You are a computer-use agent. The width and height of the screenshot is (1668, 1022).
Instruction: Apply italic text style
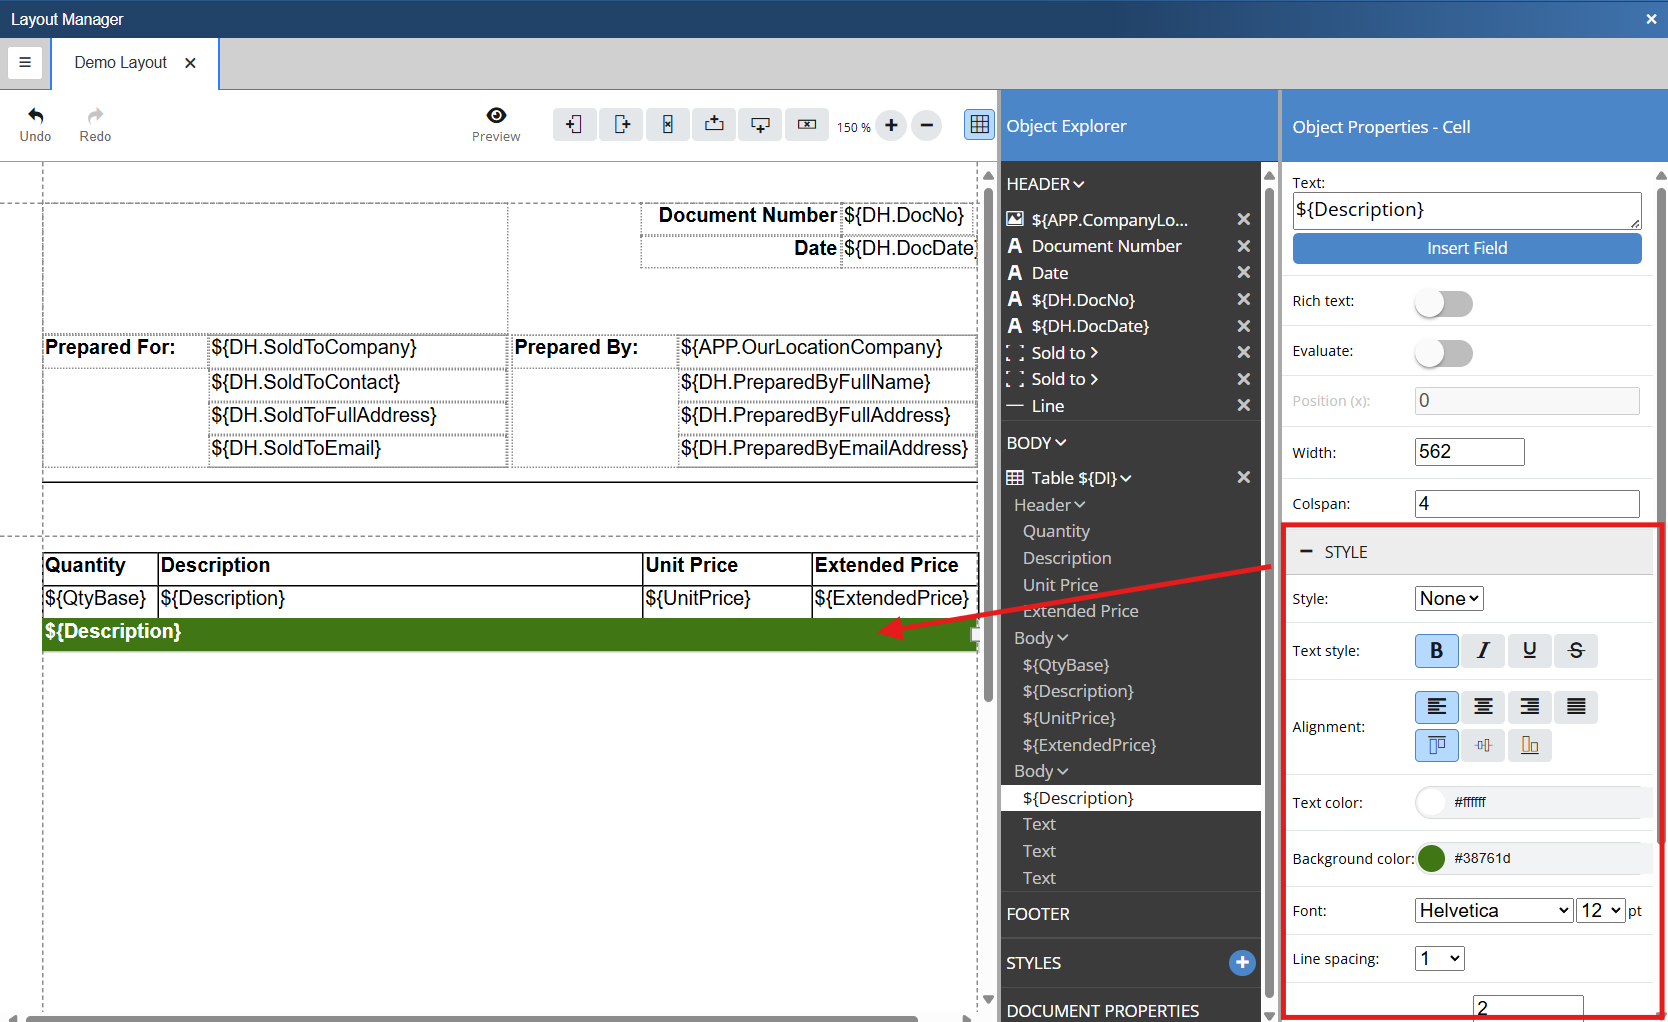point(1483,651)
